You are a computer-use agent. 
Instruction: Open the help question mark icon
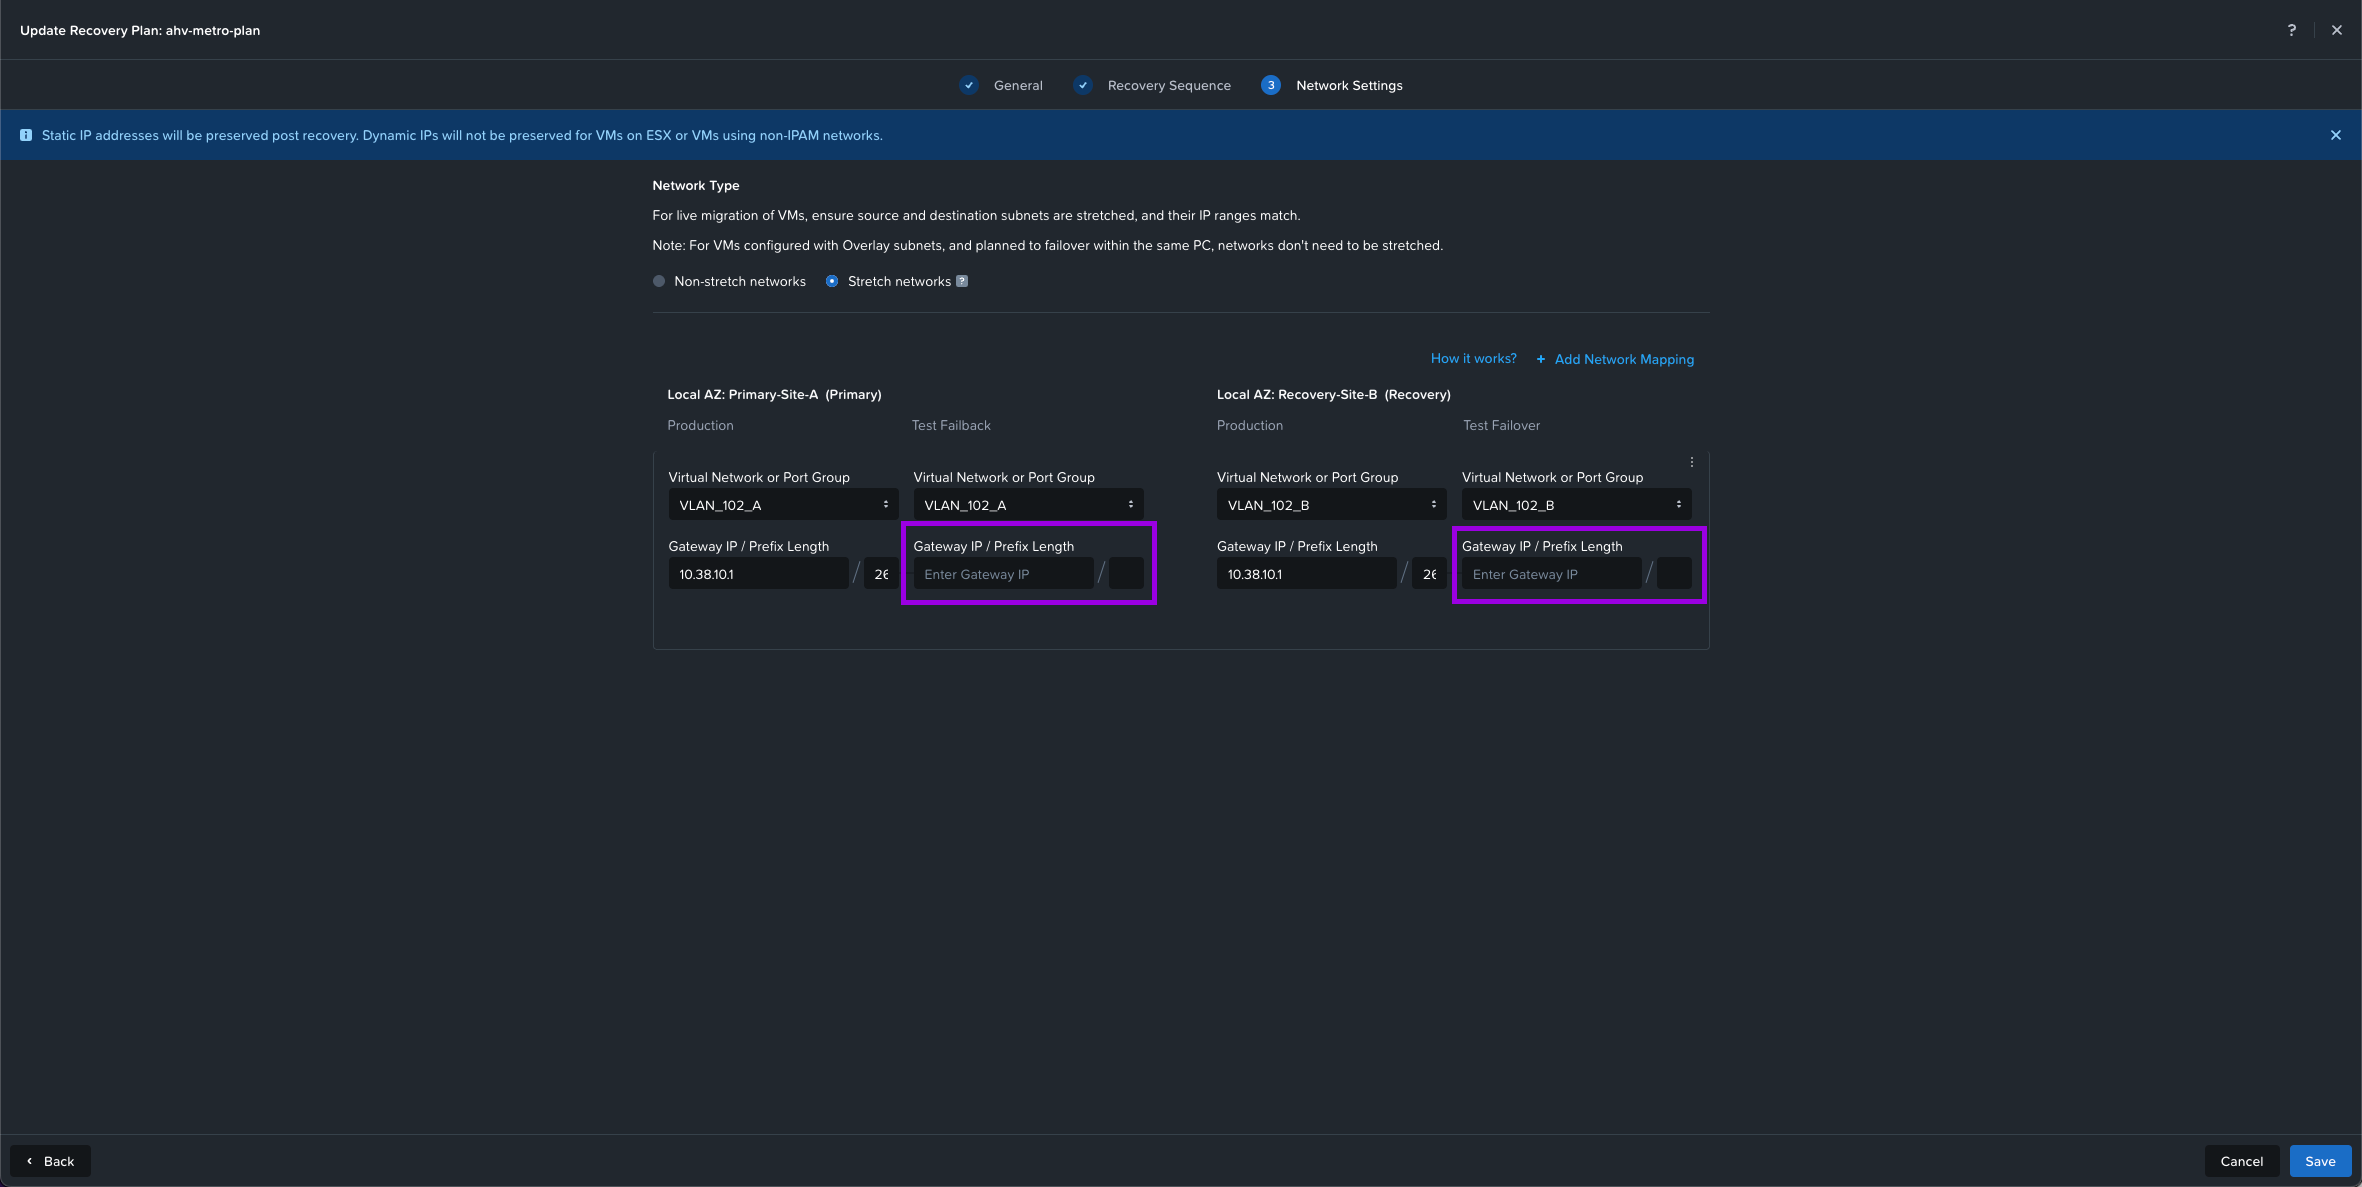[x=2291, y=30]
